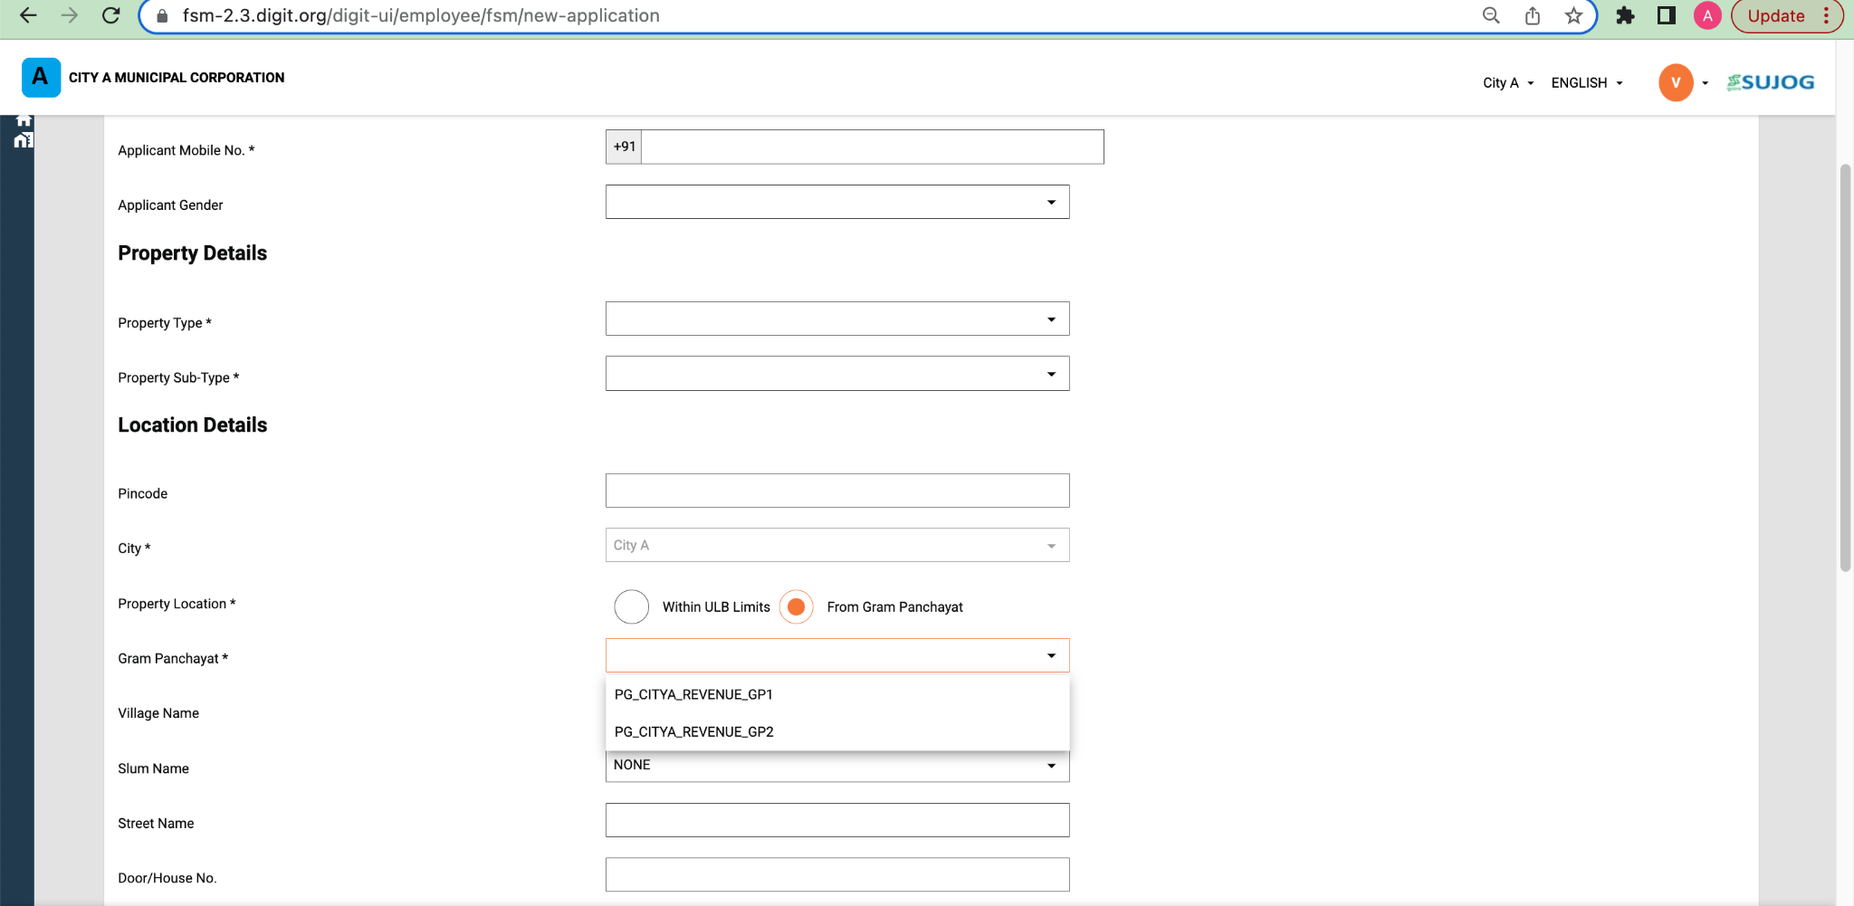
Task: Open the zoom magnifier icon in address bar
Action: 1491,15
